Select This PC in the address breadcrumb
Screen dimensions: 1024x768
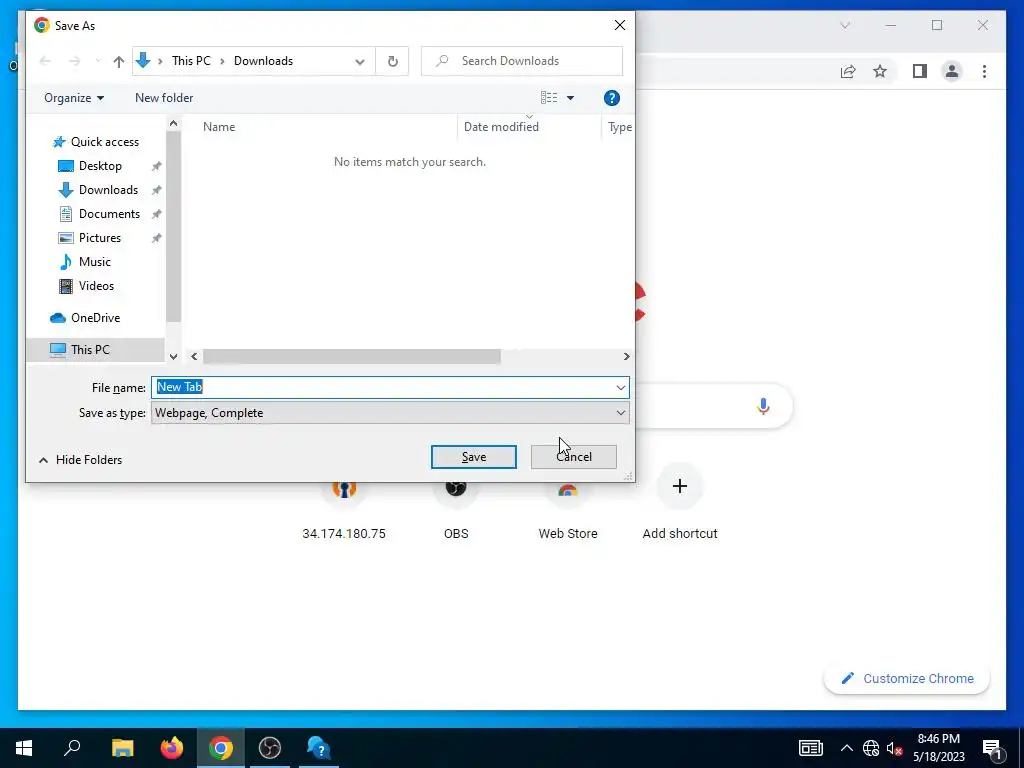coord(191,61)
